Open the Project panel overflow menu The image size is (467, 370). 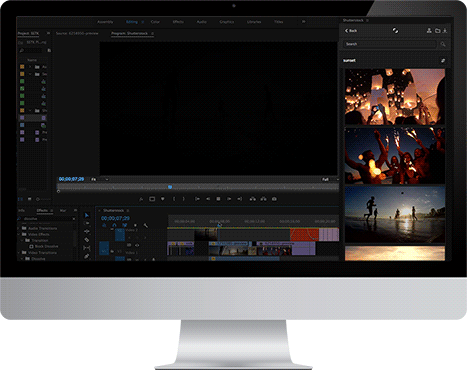tap(48, 33)
